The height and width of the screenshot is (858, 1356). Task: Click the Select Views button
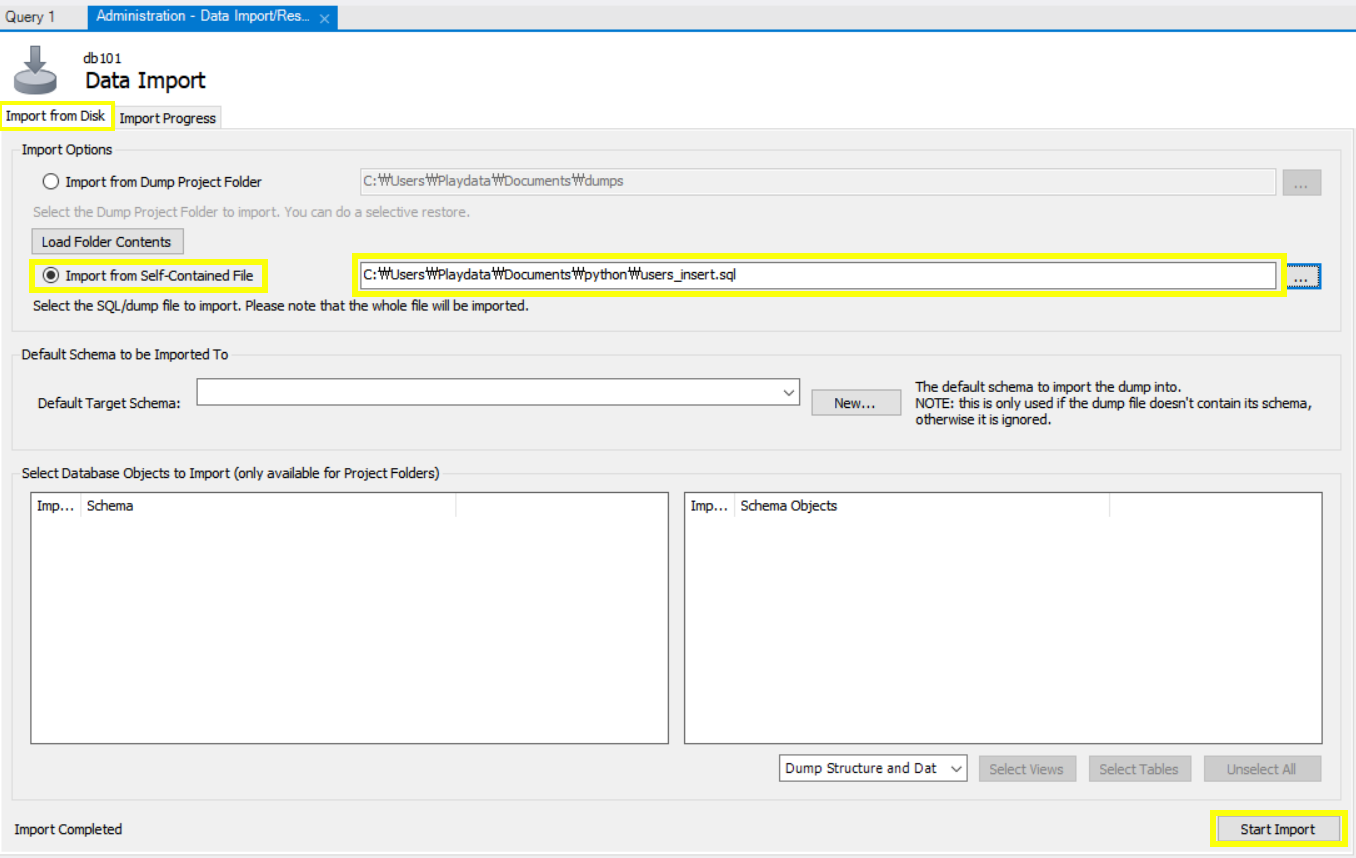point(1026,769)
